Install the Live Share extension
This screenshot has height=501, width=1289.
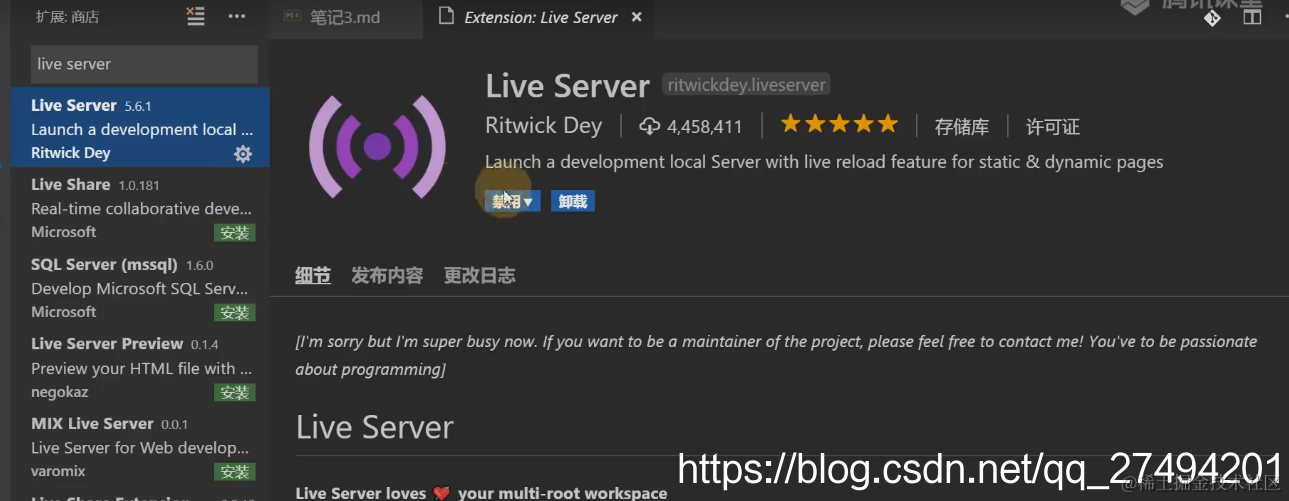(235, 233)
